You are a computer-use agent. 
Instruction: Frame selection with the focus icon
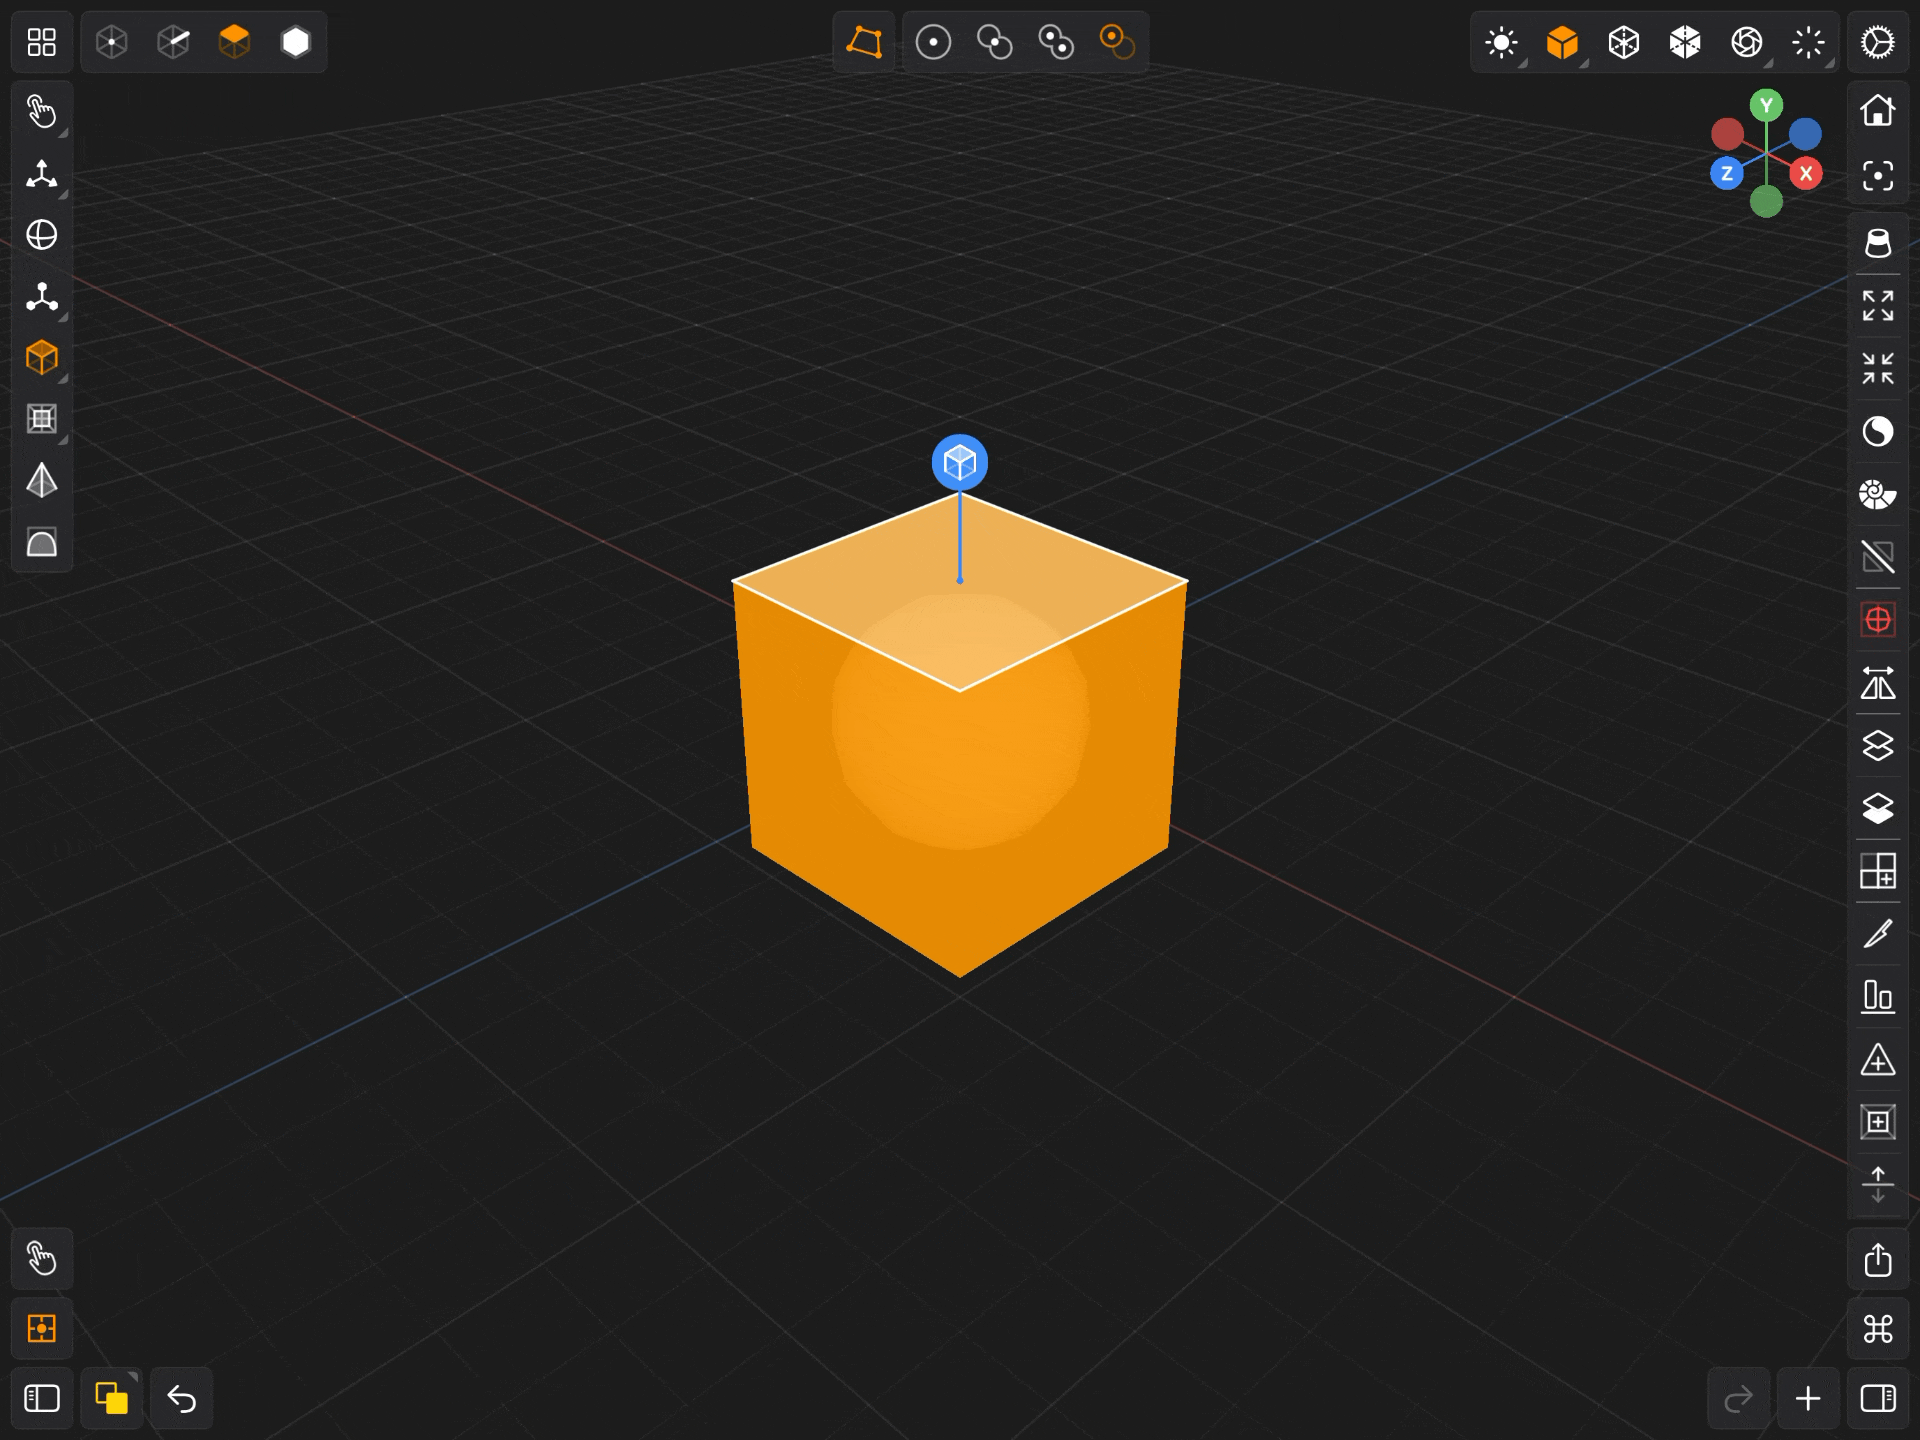tap(1878, 176)
